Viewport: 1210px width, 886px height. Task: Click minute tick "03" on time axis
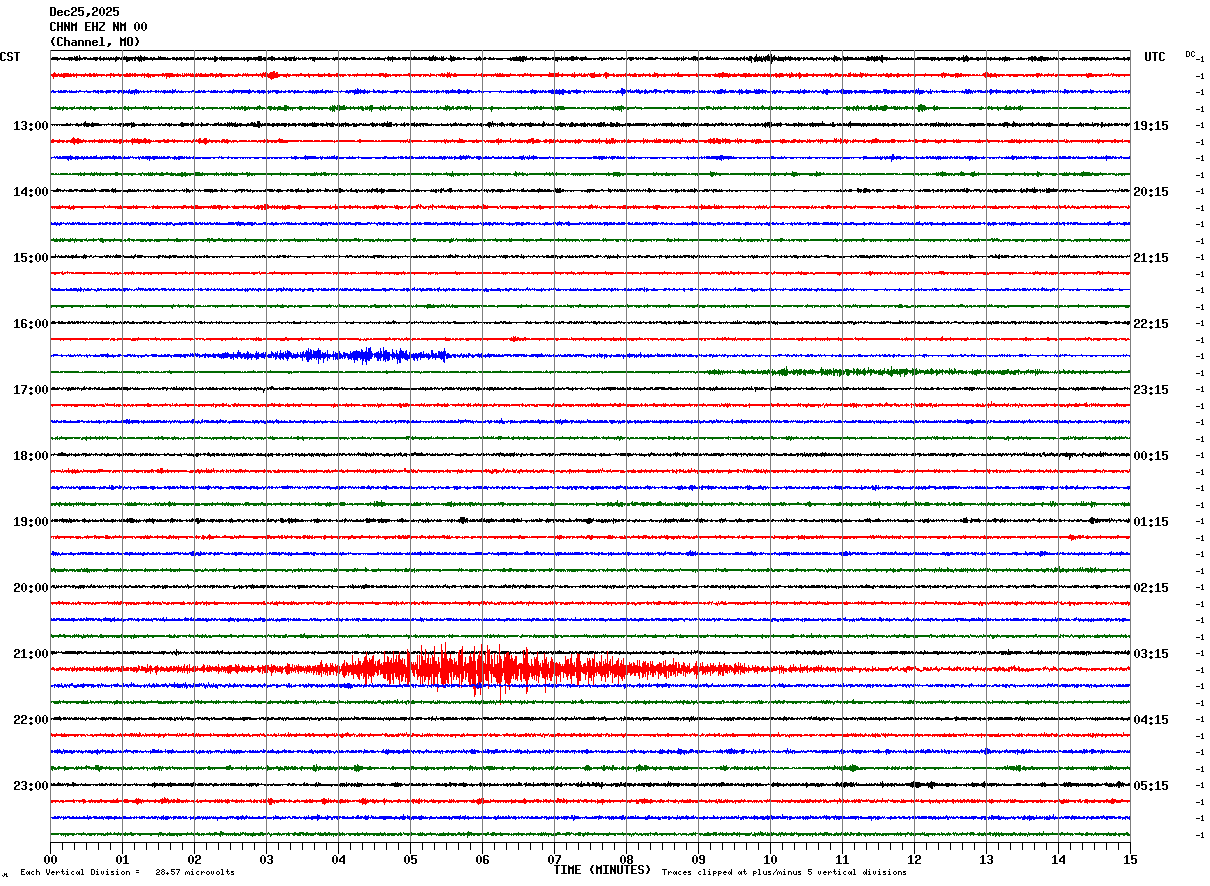click(x=266, y=859)
